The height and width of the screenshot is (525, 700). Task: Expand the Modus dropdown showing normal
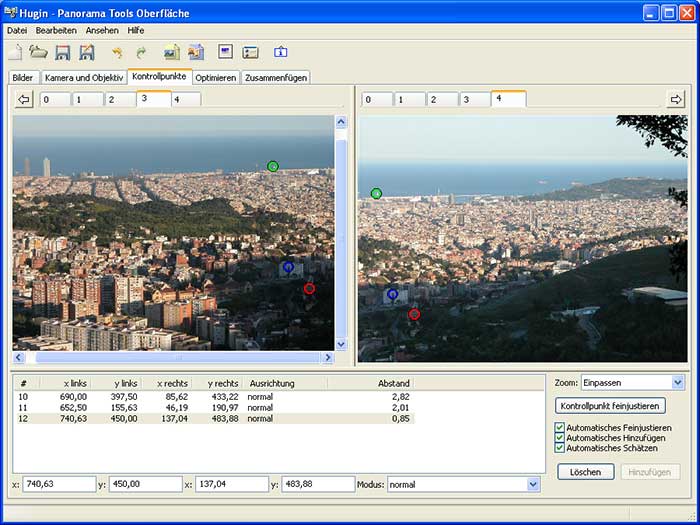[532, 484]
